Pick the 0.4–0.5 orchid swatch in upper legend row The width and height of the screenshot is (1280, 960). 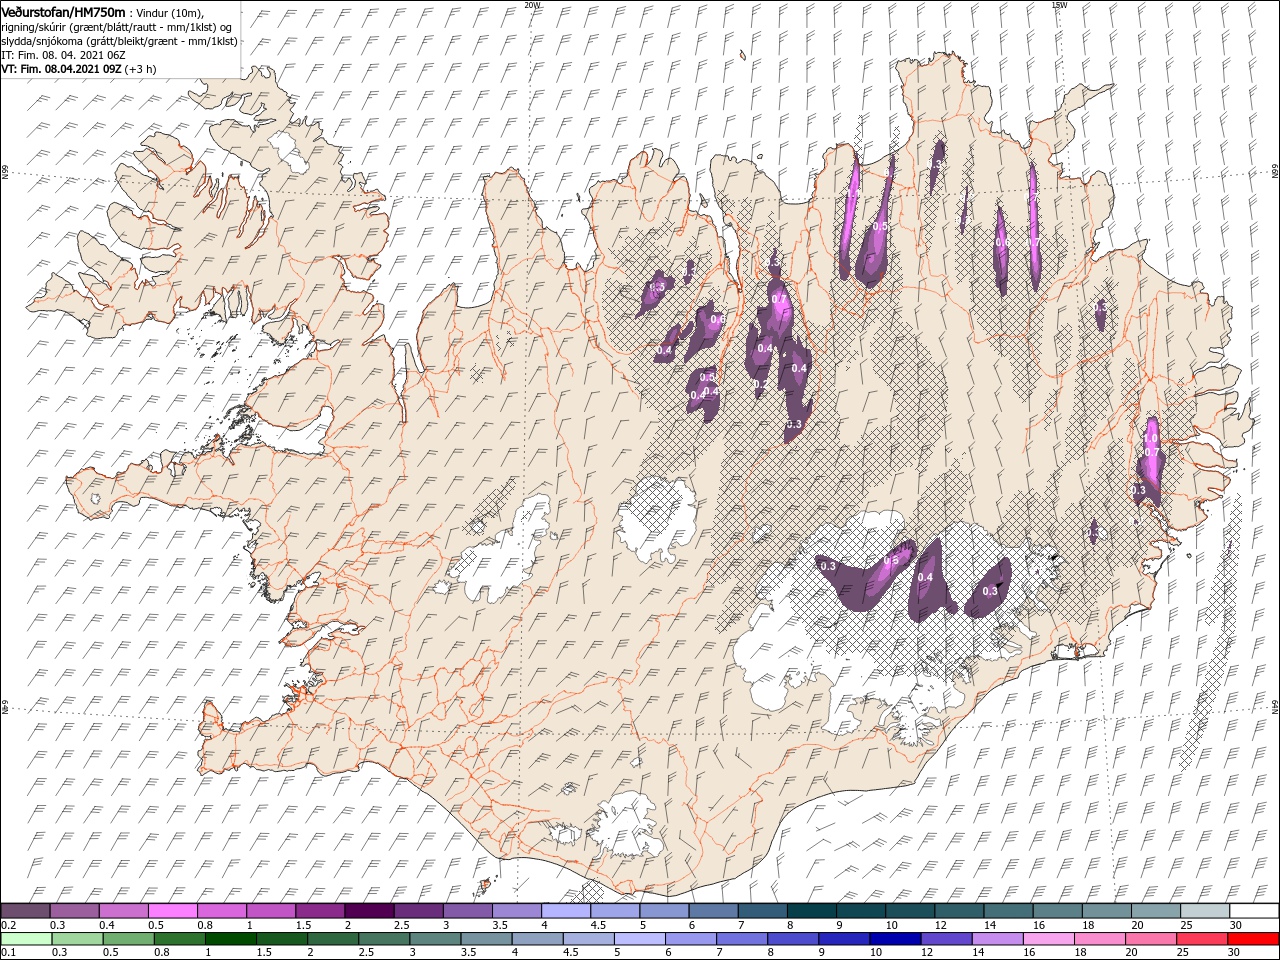124,911
